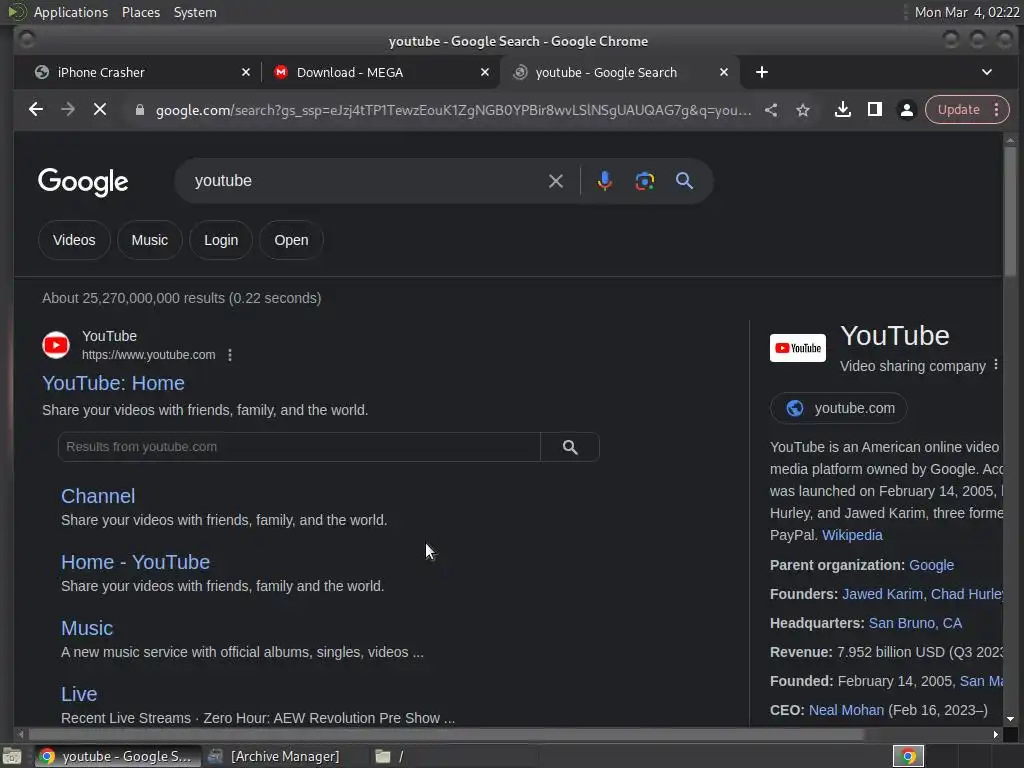This screenshot has width=1024, height=768.
Task: Close the iPhone Crasher tab
Action: [x=246, y=72]
